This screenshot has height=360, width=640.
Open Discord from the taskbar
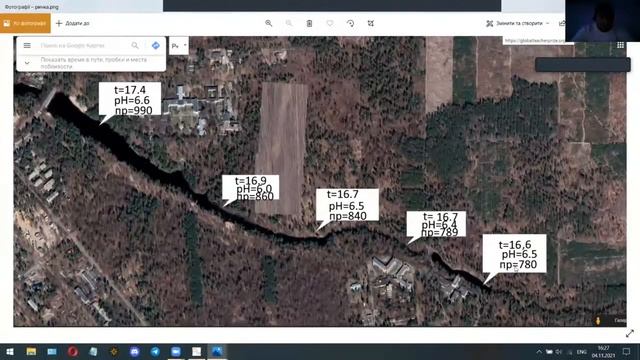135,351
